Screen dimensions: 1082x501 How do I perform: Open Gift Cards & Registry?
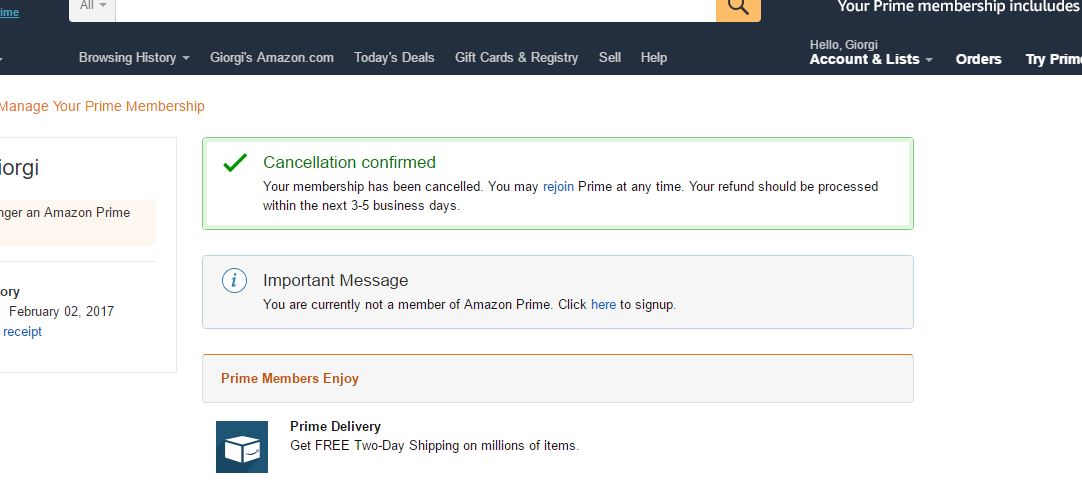point(516,58)
